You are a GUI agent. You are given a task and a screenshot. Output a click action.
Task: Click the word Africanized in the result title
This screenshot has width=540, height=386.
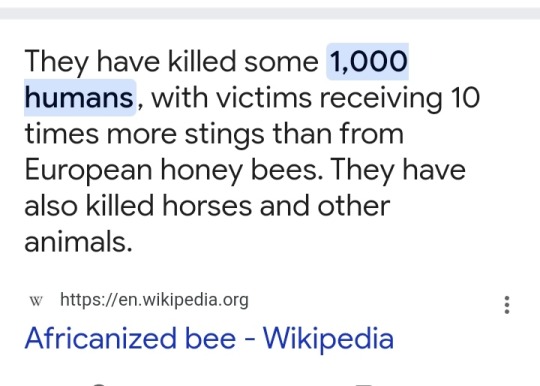[x=101, y=338]
